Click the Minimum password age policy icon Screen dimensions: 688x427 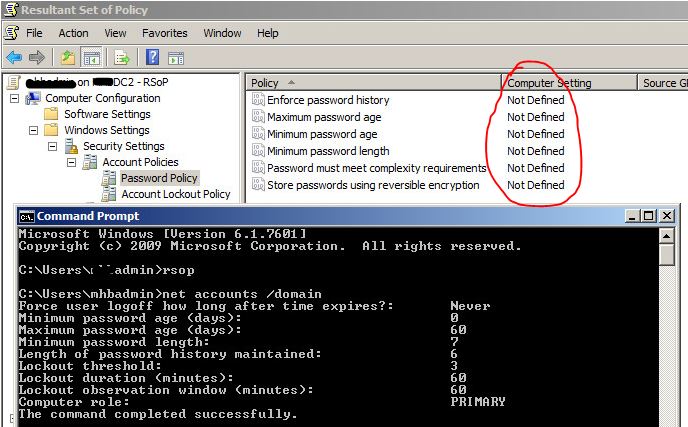(258, 133)
